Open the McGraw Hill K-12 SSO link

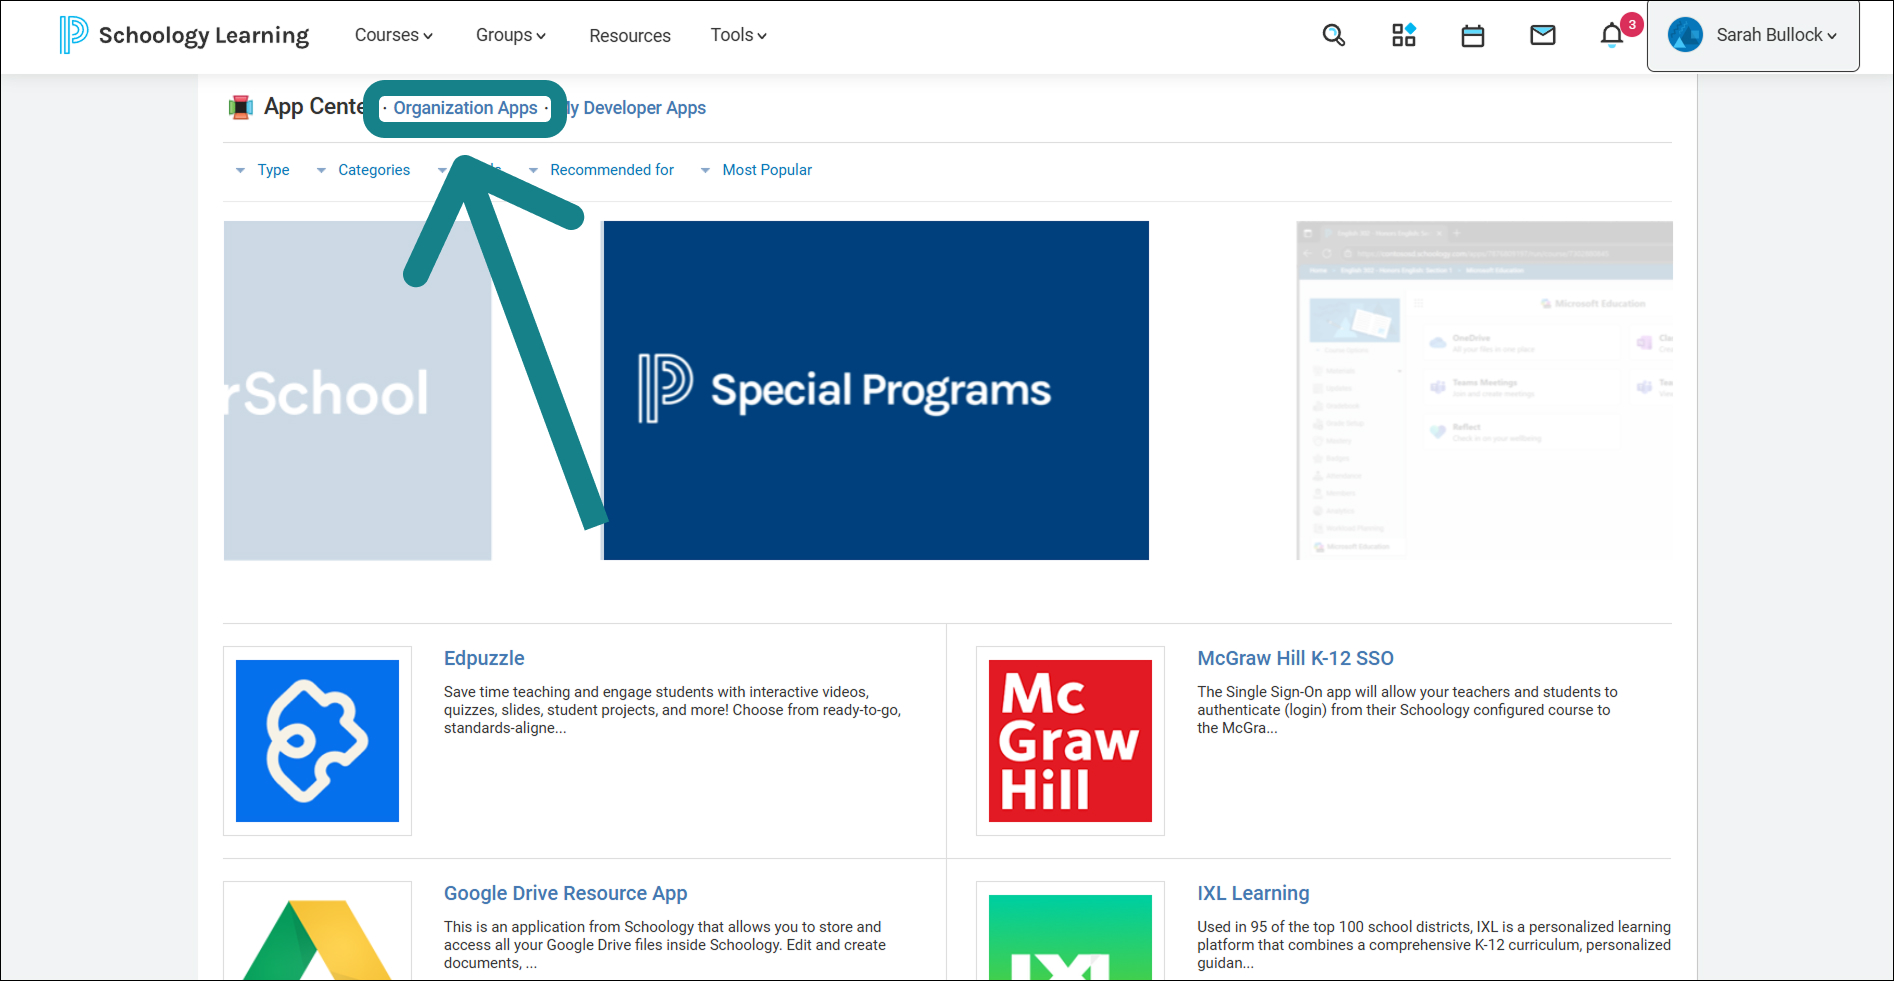pos(1296,658)
